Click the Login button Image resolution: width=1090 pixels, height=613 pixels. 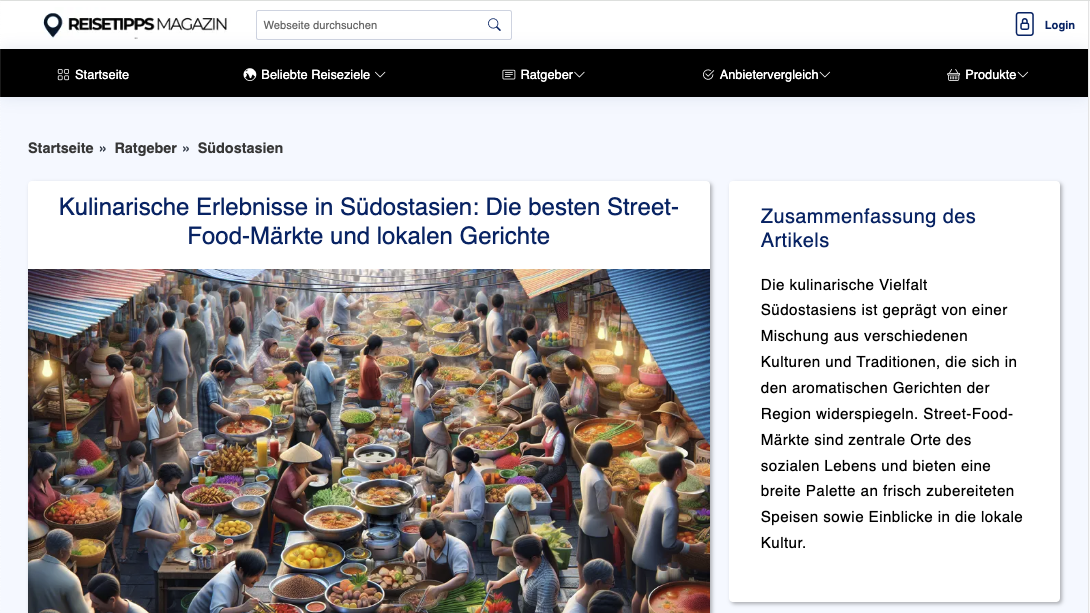1057,24
